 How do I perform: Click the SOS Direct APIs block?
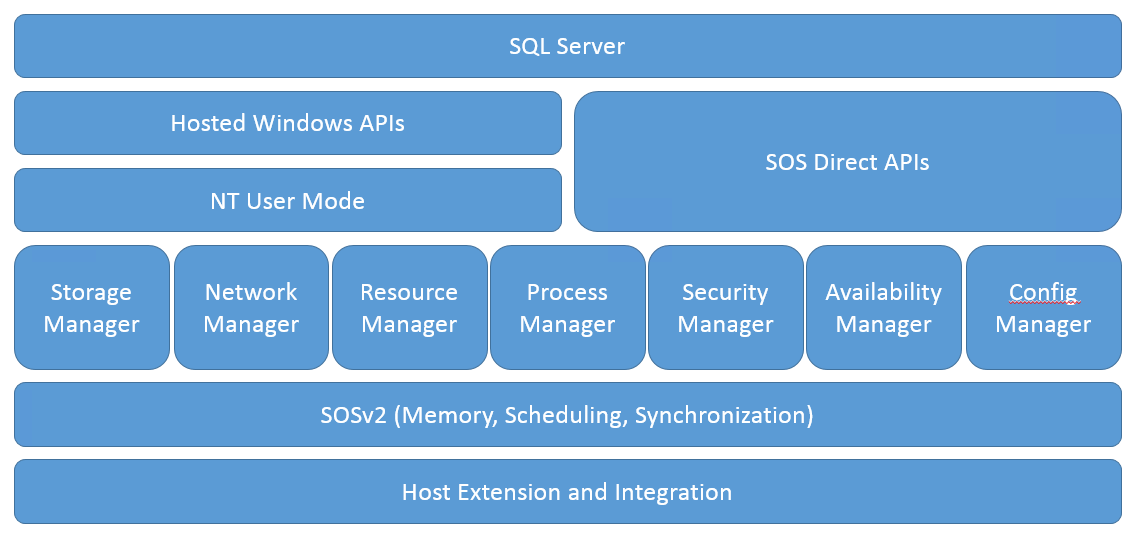tap(847, 162)
